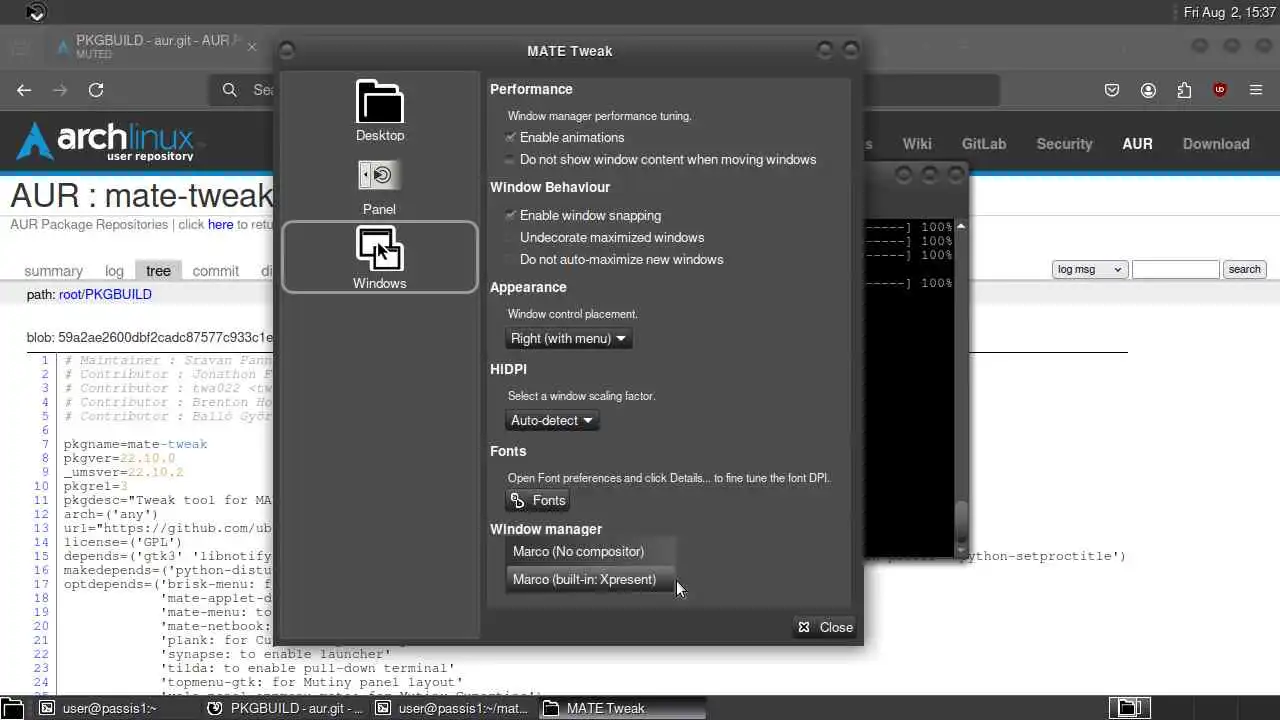Open the window control placement dropdown
Screen dimensions: 1280x720
click(x=569, y=338)
